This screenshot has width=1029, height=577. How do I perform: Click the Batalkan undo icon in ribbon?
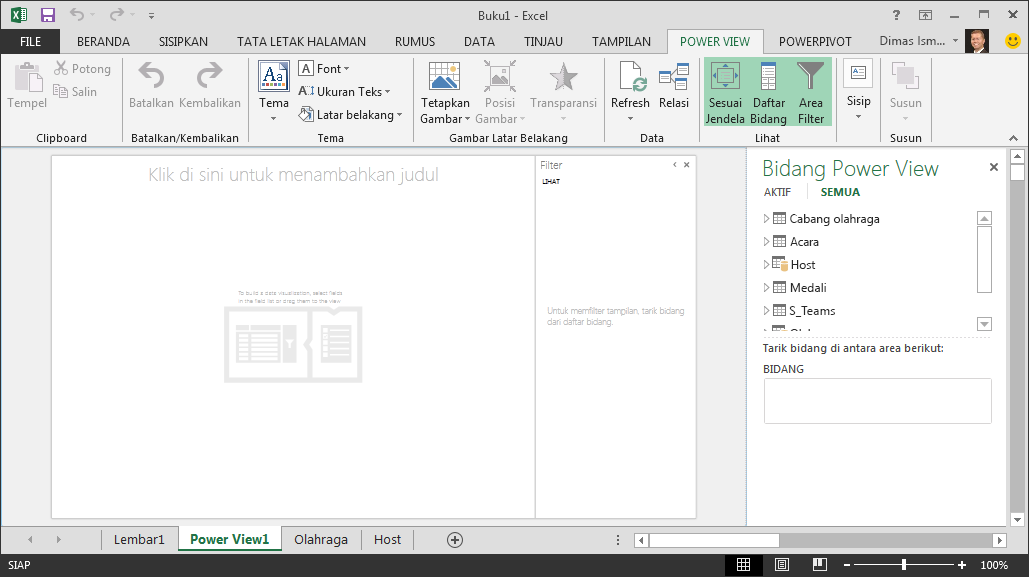click(x=152, y=77)
